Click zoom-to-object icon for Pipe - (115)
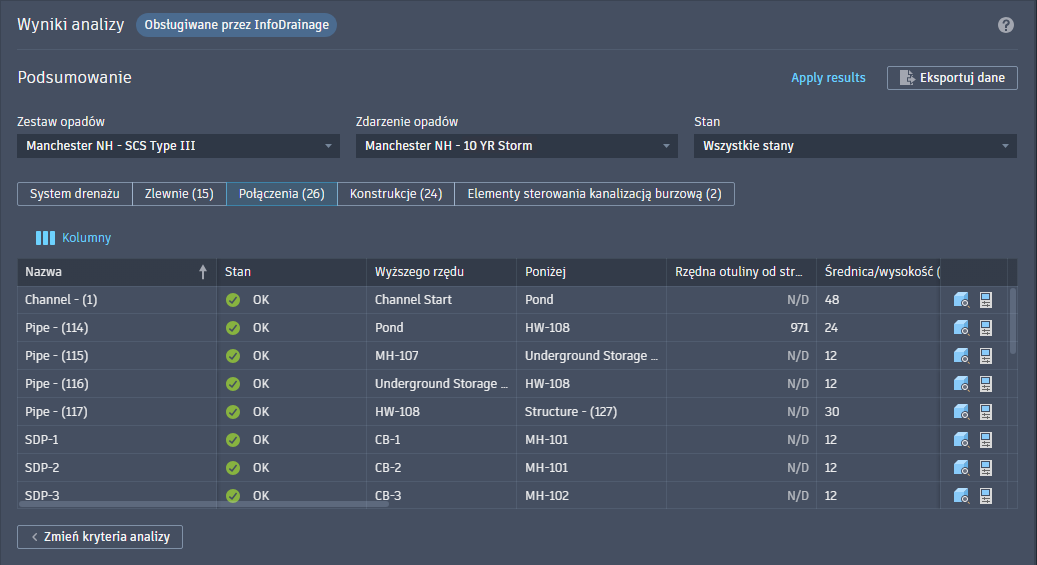Viewport: 1037px width, 565px height. (962, 355)
